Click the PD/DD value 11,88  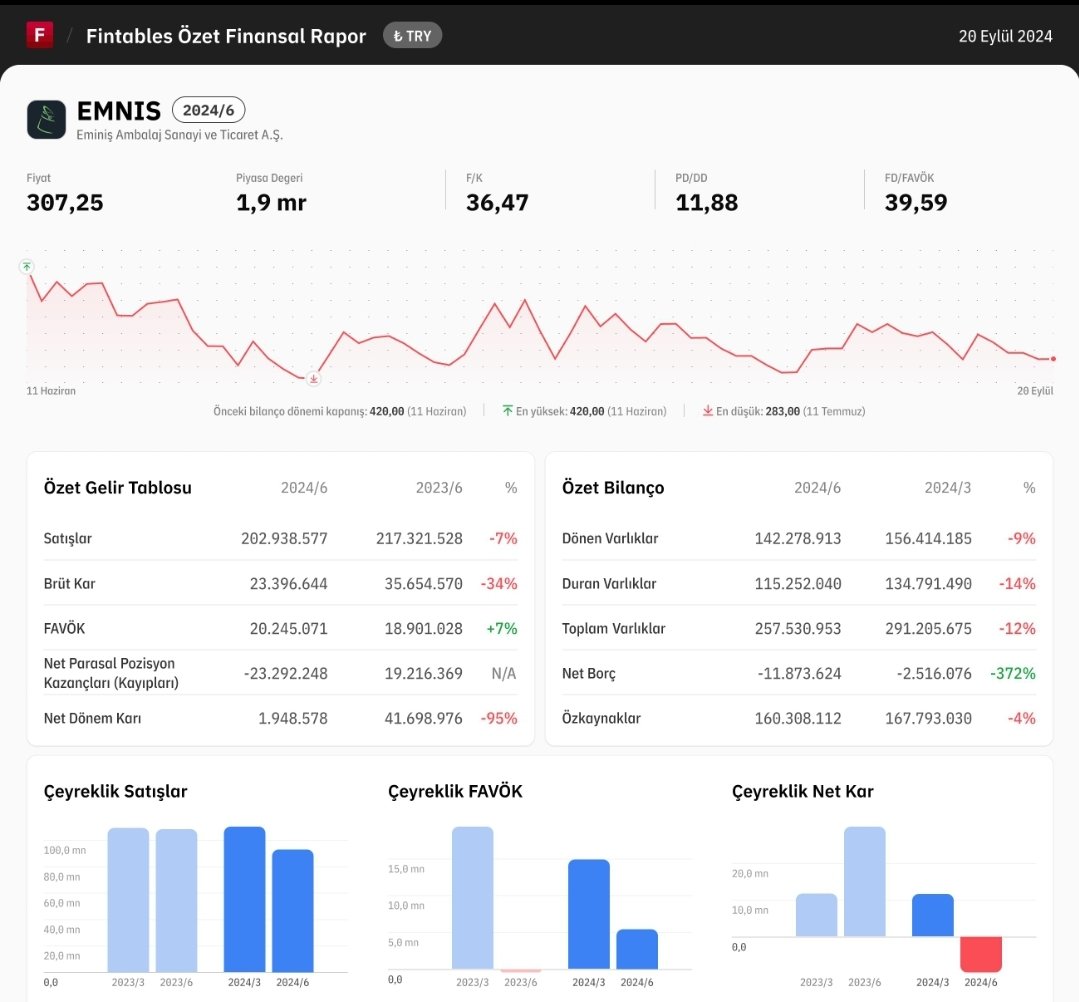(707, 202)
